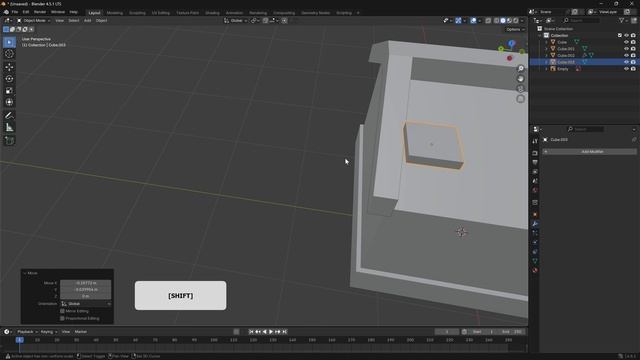Expand Cube.001 in outliner

(x=547, y=49)
